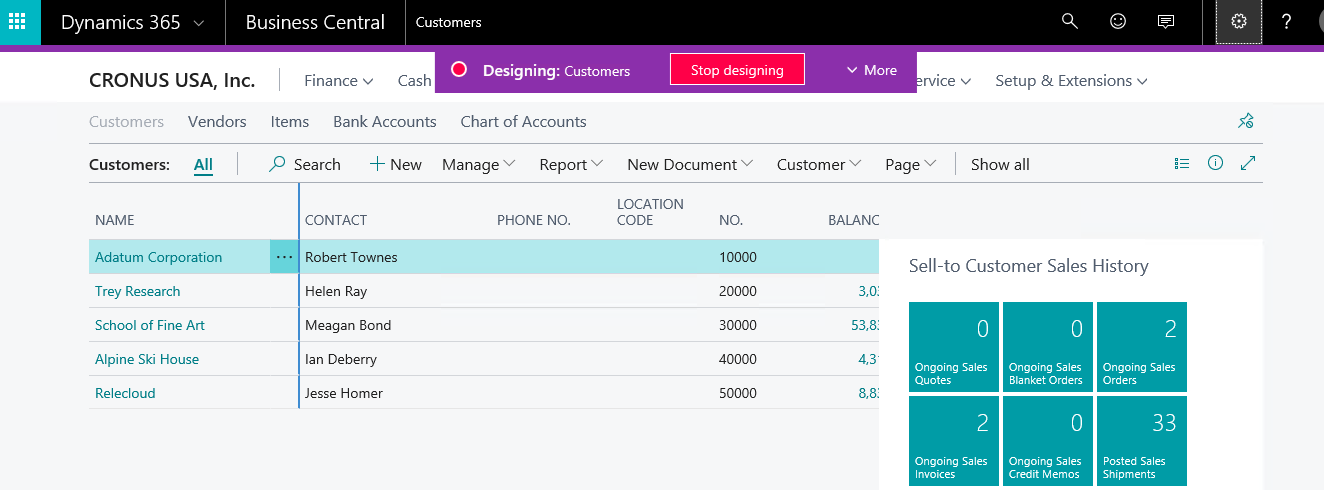Click the pin bookmark icon
The image size is (1324, 490).
click(x=1245, y=121)
